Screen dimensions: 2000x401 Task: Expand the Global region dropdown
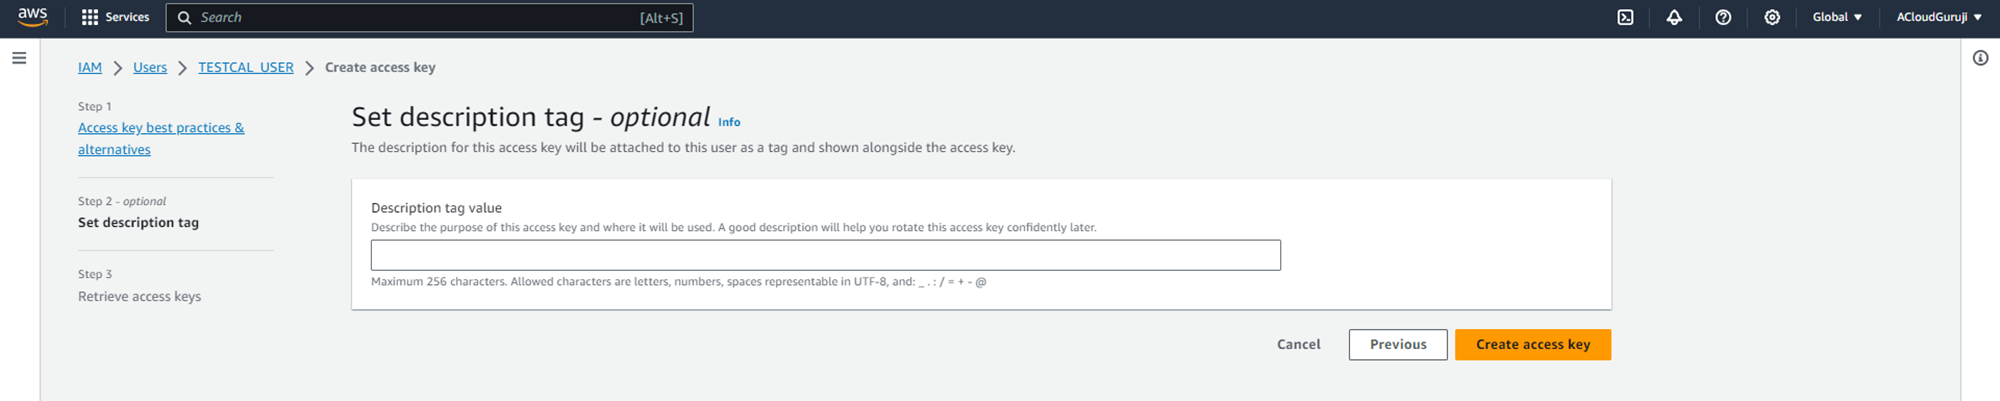[x=1837, y=17]
